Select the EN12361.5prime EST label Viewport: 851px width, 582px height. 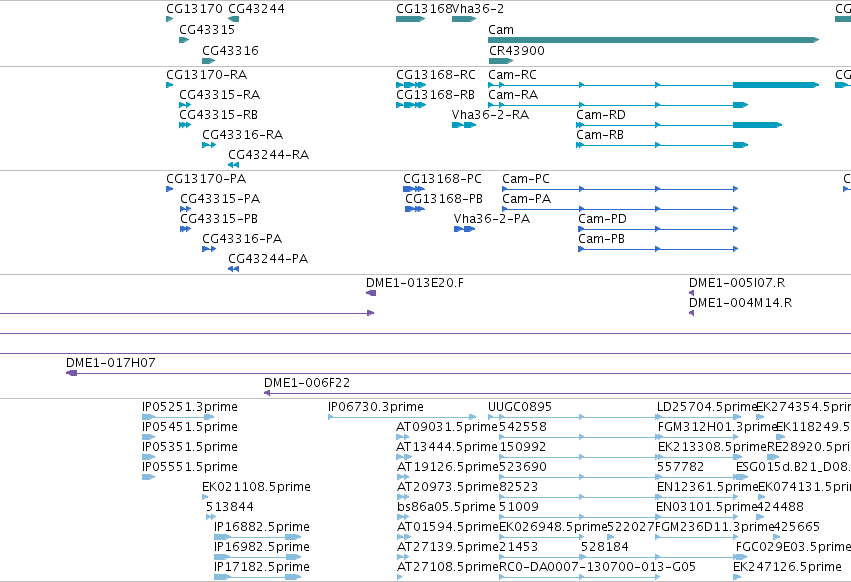(x=707, y=487)
